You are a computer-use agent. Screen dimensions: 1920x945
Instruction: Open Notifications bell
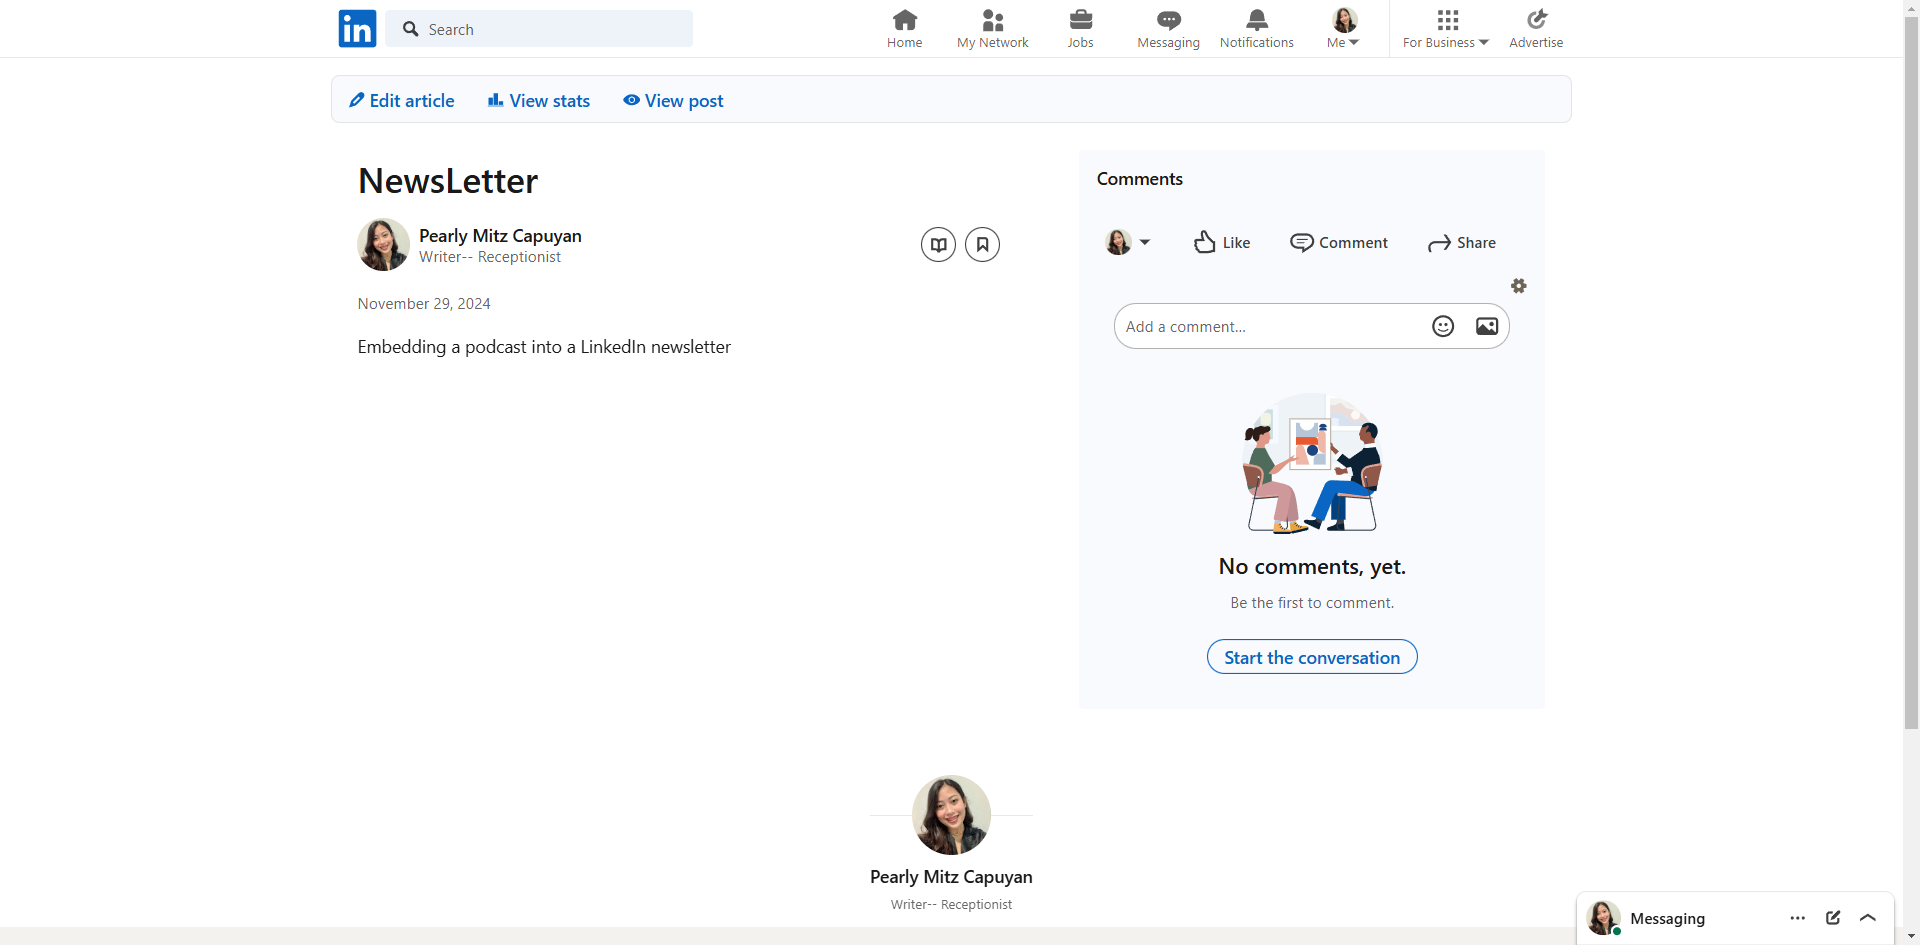pos(1256,29)
